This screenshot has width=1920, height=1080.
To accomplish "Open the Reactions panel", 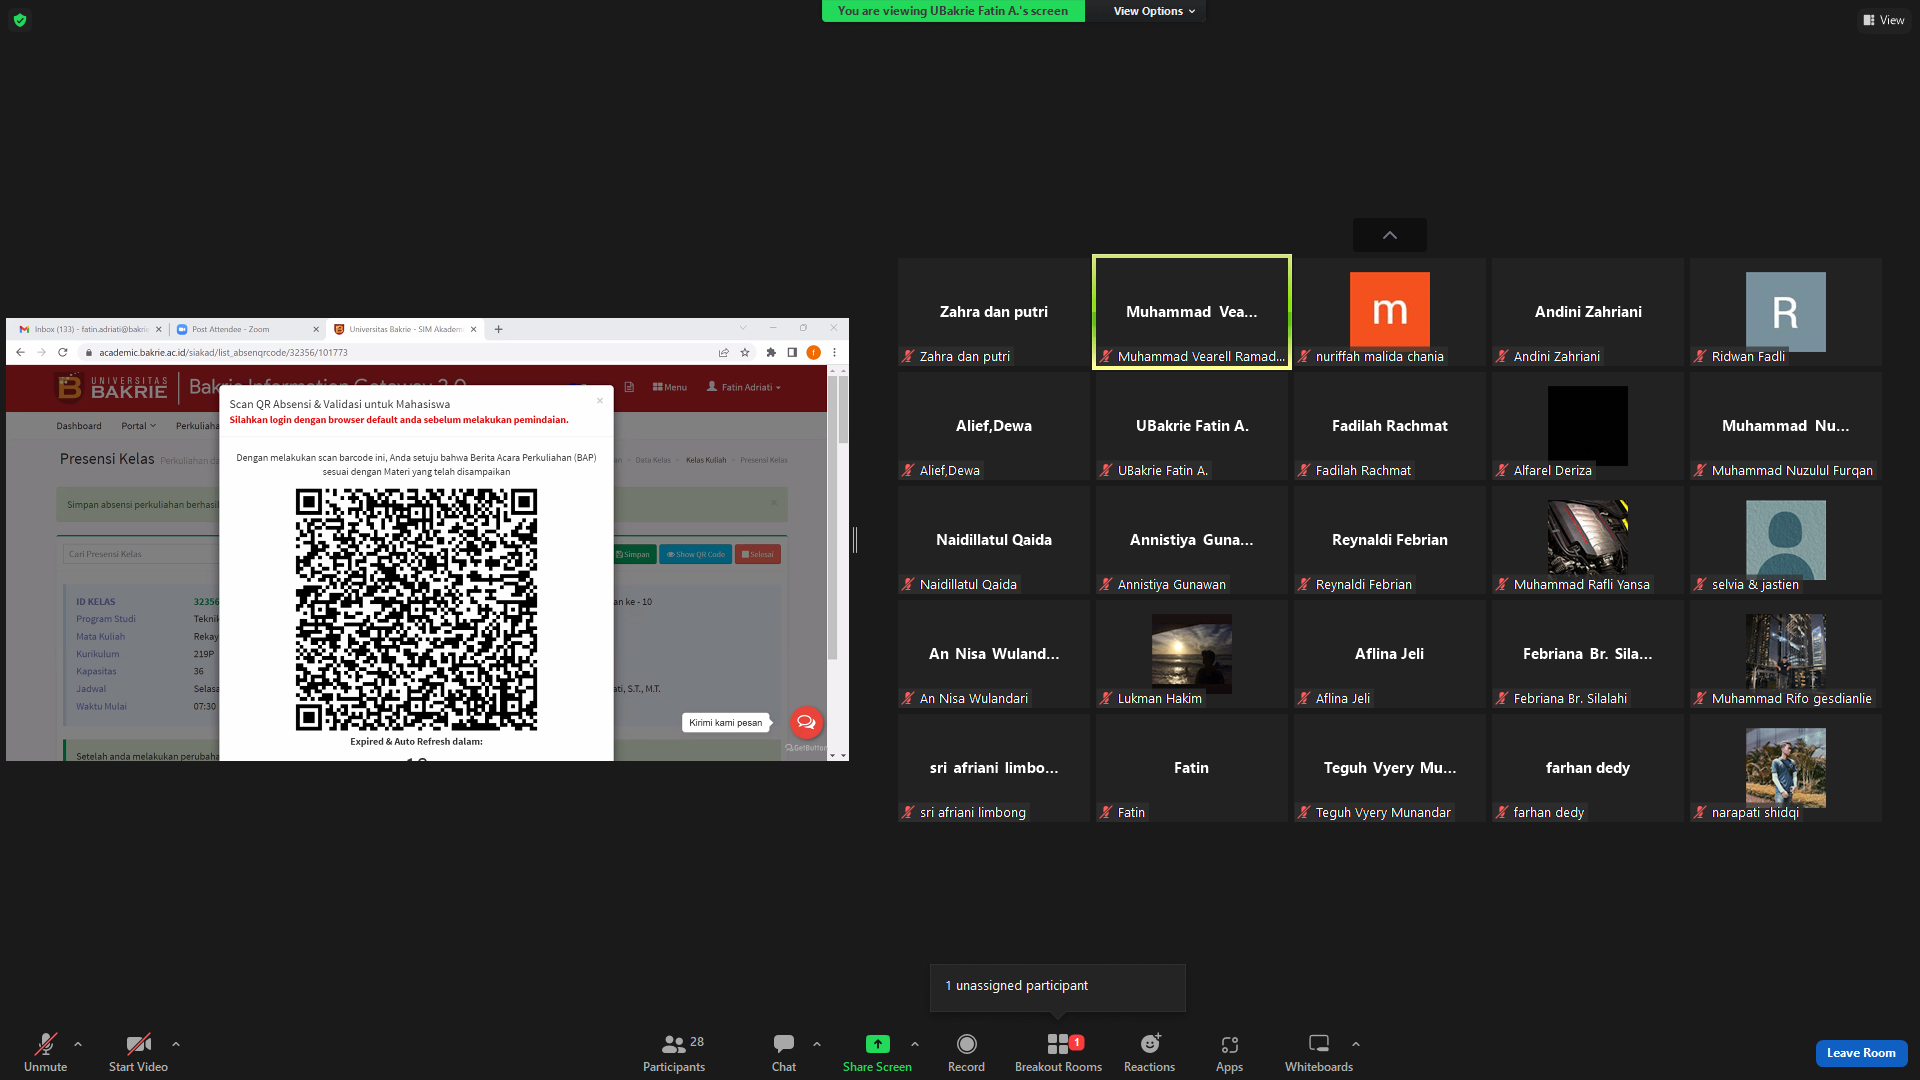I will 1149,1052.
